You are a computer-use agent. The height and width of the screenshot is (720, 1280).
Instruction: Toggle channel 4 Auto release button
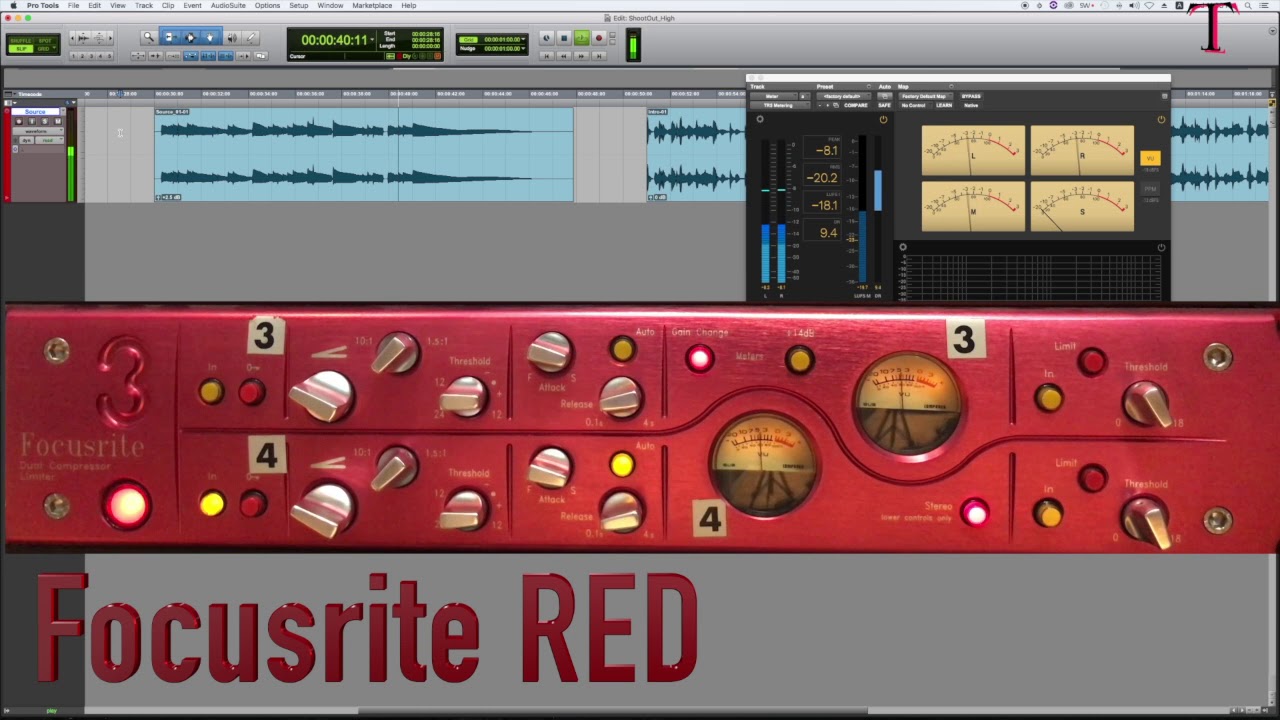[x=621, y=464]
